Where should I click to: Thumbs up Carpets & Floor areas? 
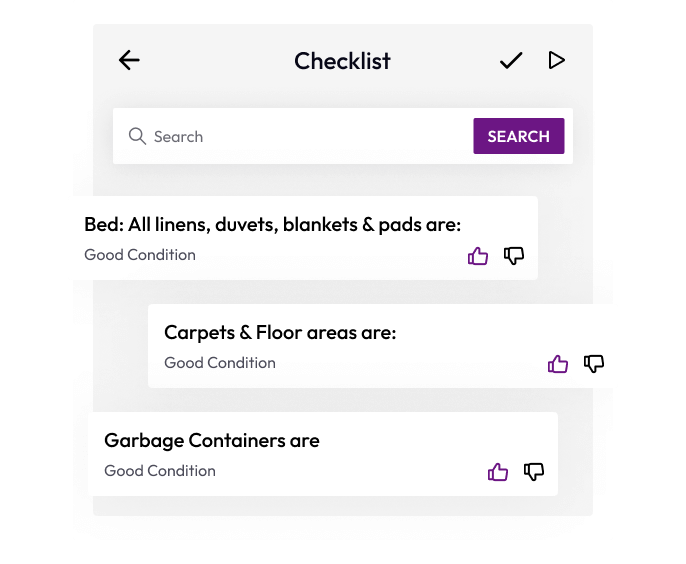tap(558, 364)
